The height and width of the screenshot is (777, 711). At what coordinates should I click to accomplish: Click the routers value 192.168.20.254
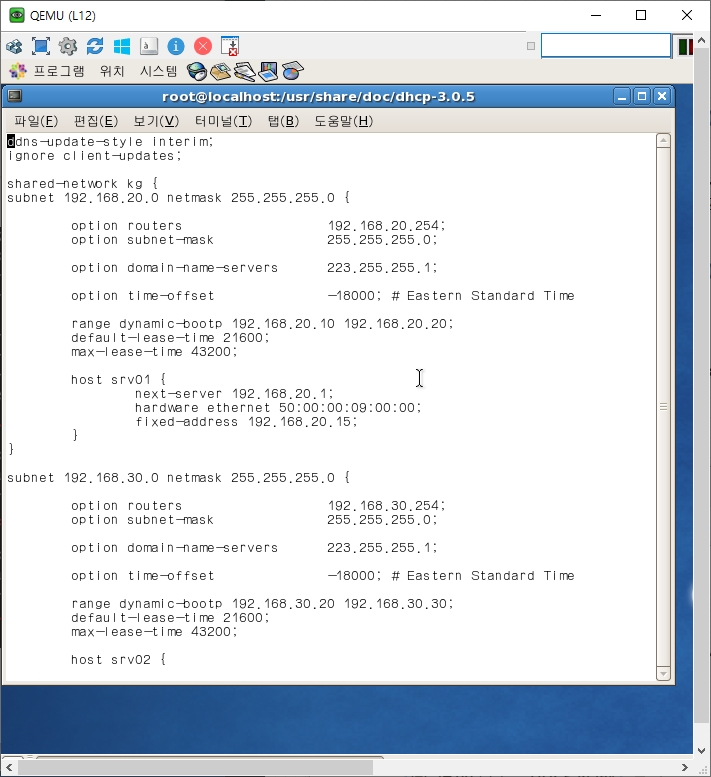pos(386,226)
